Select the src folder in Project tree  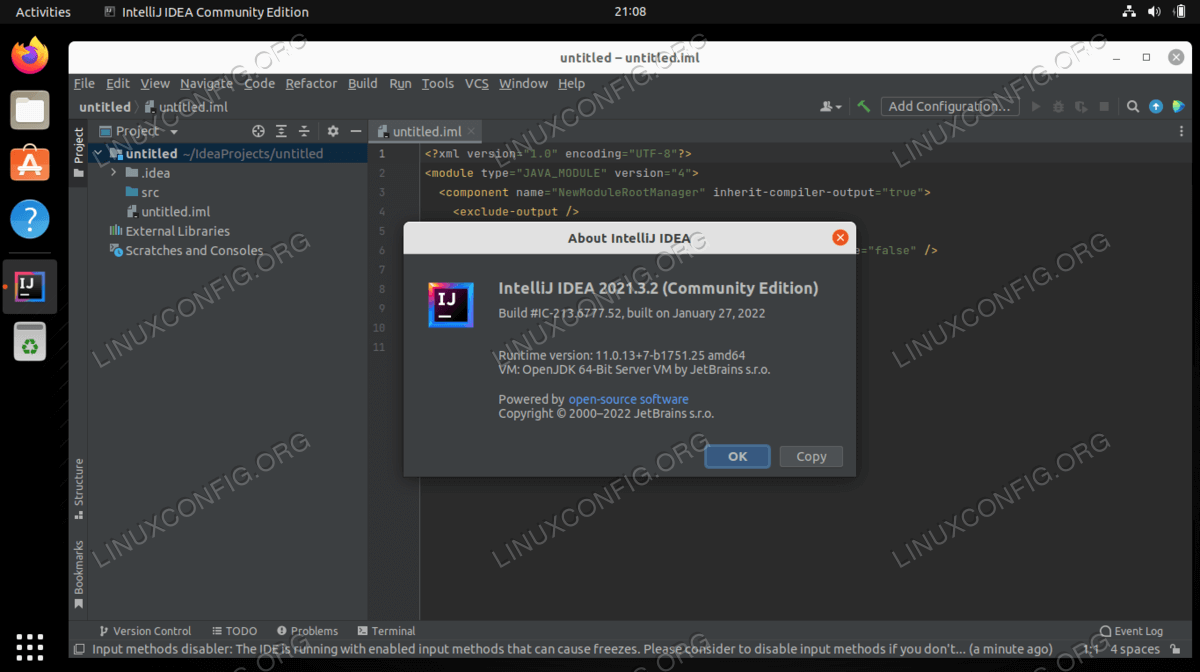point(142,192)
